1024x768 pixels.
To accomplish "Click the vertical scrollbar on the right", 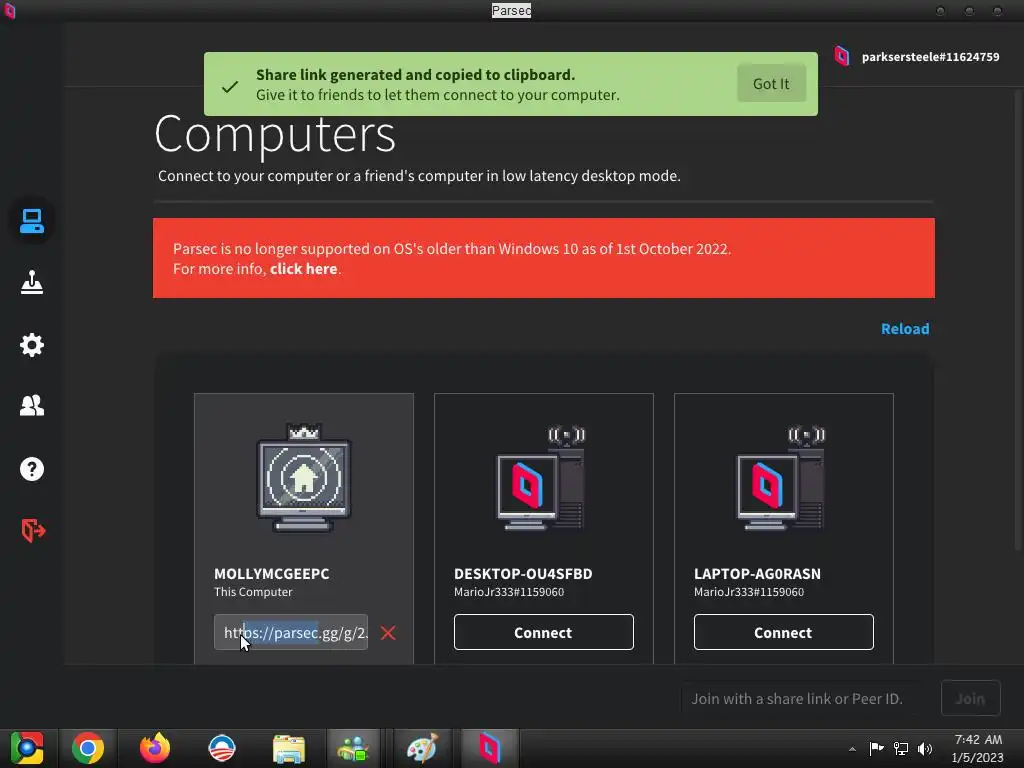I will (1017, 320).
